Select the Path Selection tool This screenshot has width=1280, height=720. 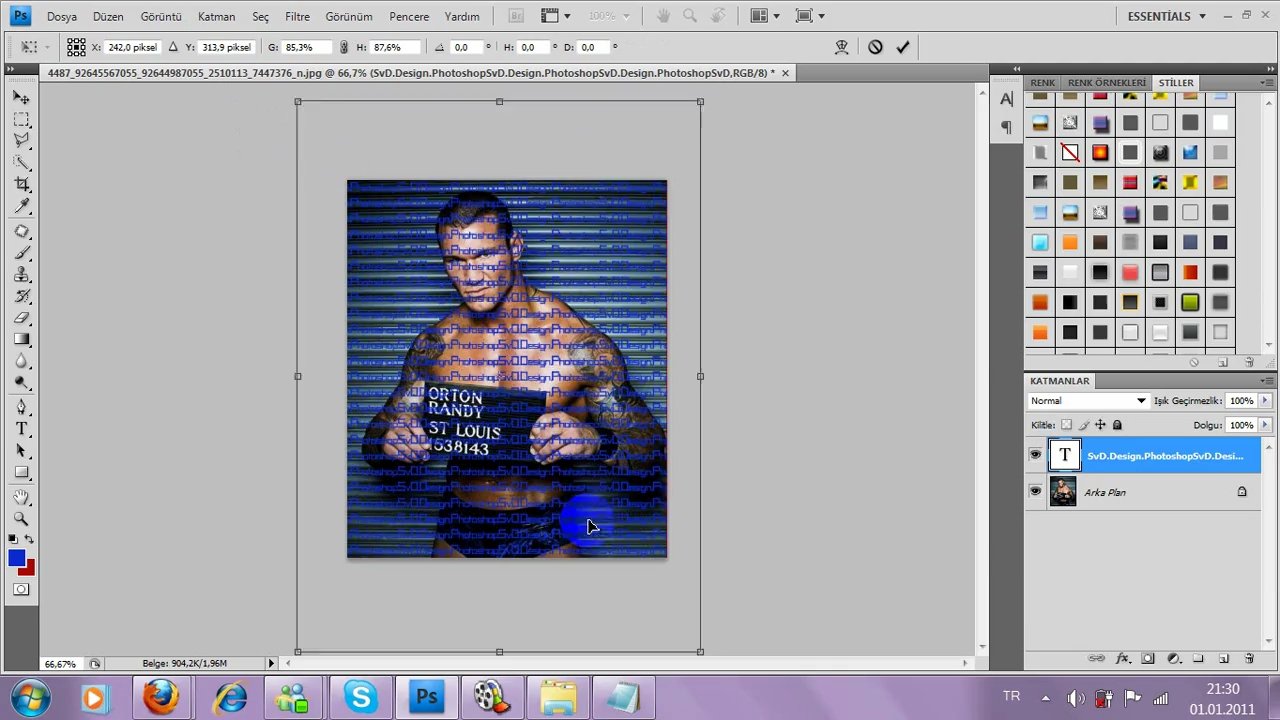pos(21,451)
